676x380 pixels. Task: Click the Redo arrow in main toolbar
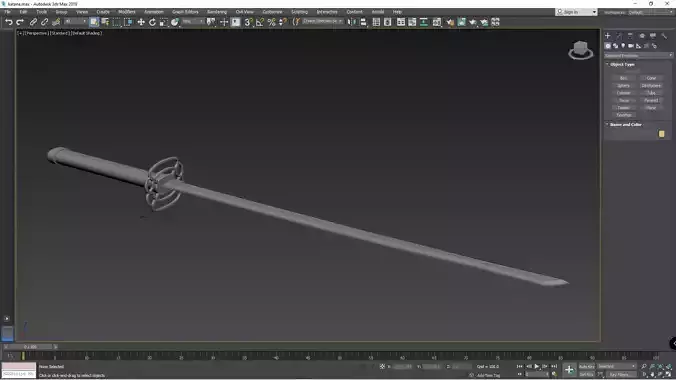tap(20, 22)
